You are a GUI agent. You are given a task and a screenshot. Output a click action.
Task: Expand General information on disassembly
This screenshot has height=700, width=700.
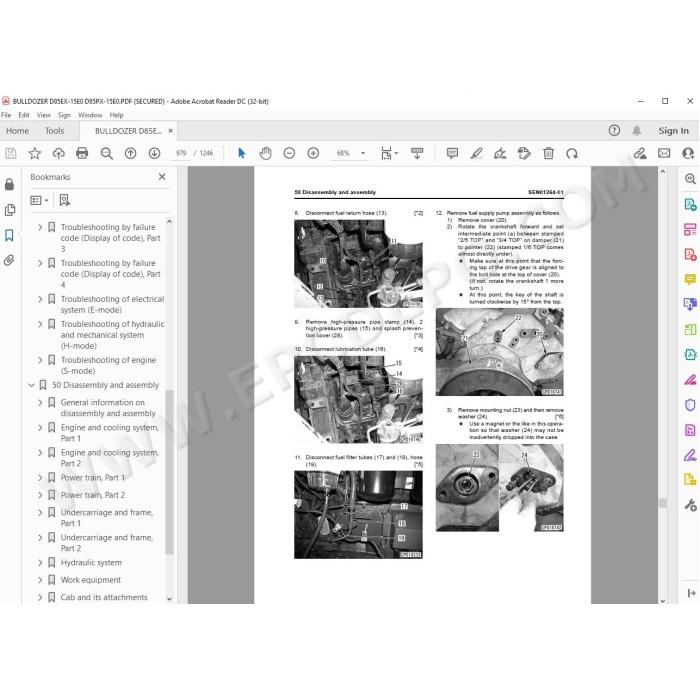click(40, 403)
